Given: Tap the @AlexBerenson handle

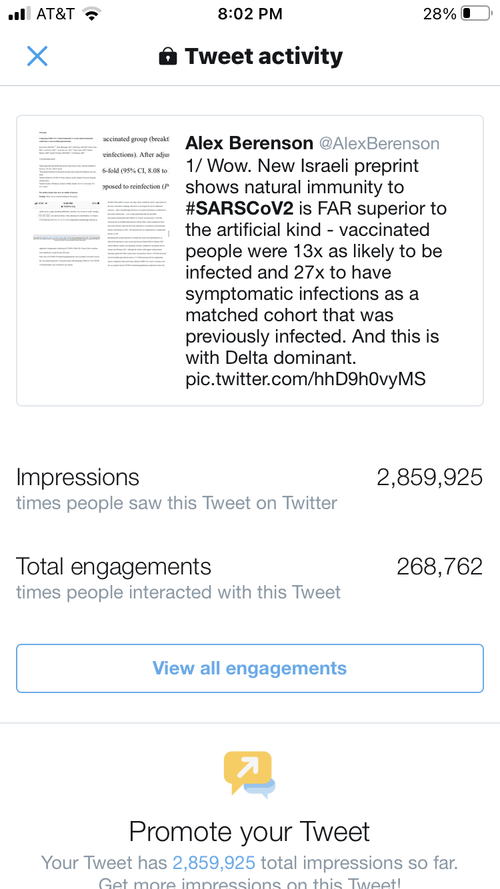Looking at the screenshot, I should [379, 143].
